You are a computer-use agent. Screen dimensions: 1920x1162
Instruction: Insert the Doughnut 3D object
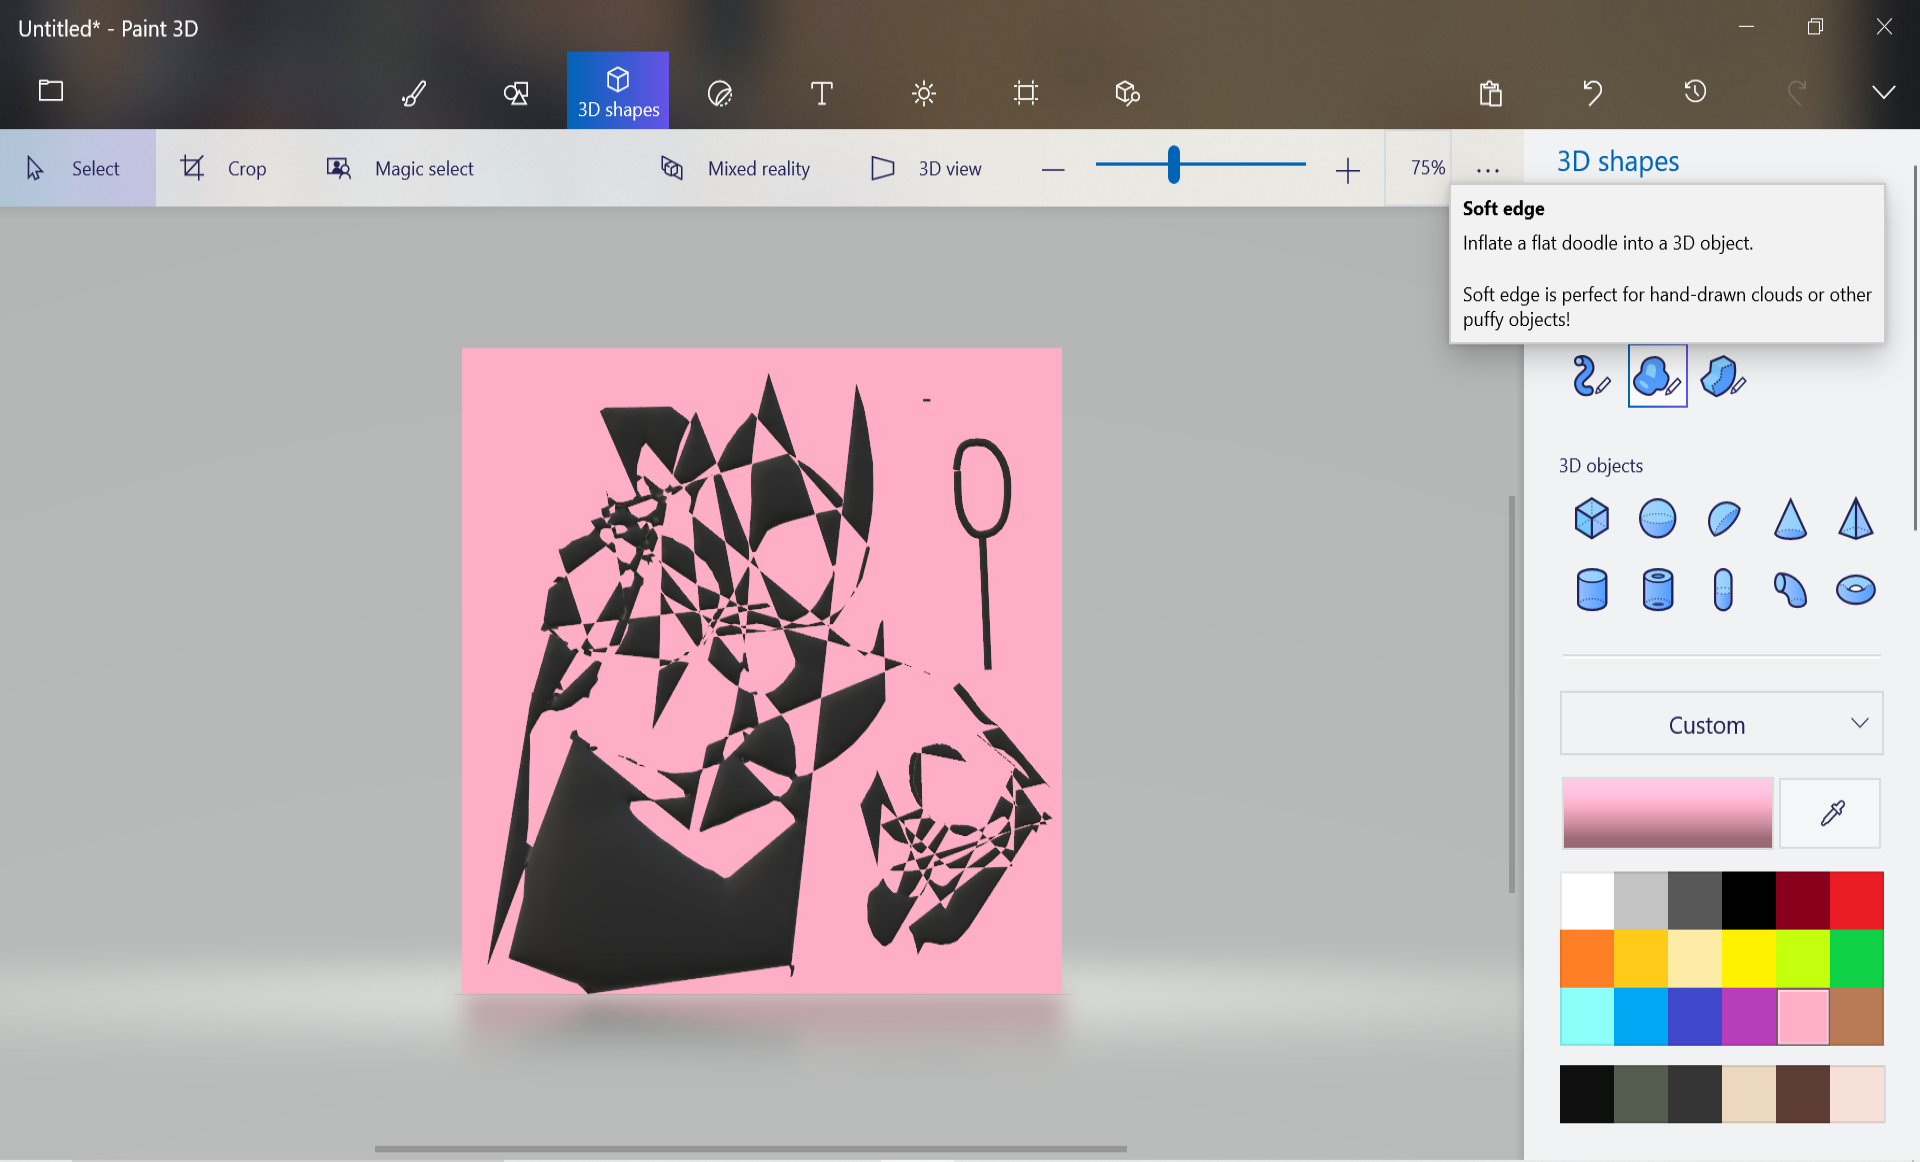click(x=1855, y=589)
